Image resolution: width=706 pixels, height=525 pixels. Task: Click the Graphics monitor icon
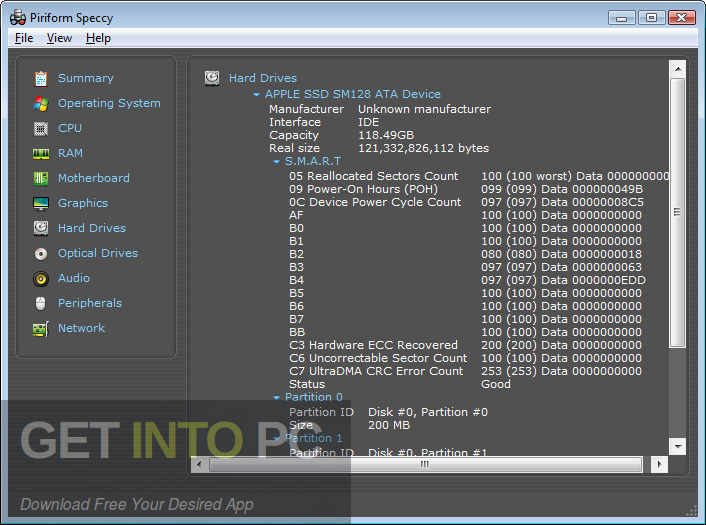tap(41, 204)
